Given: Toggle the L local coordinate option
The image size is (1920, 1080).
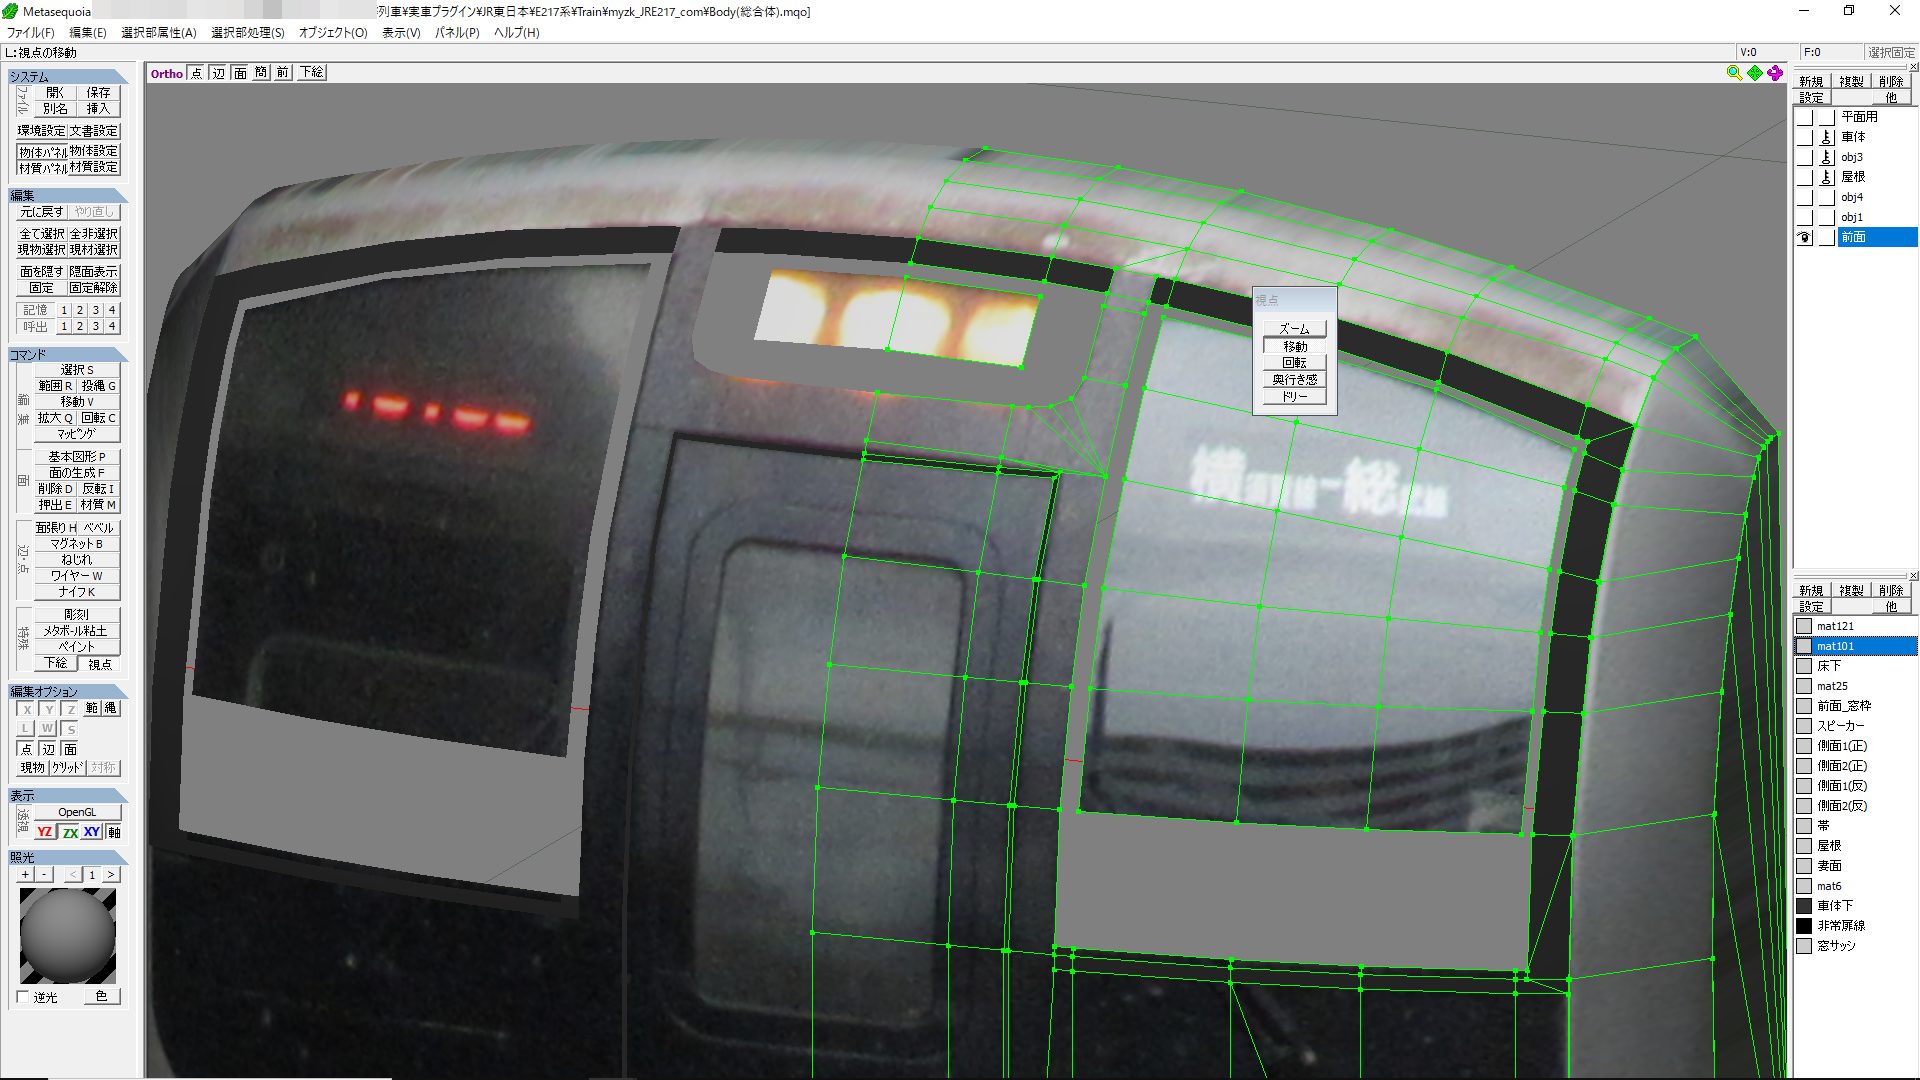Looking at the screenshot, I should [27, 729].
